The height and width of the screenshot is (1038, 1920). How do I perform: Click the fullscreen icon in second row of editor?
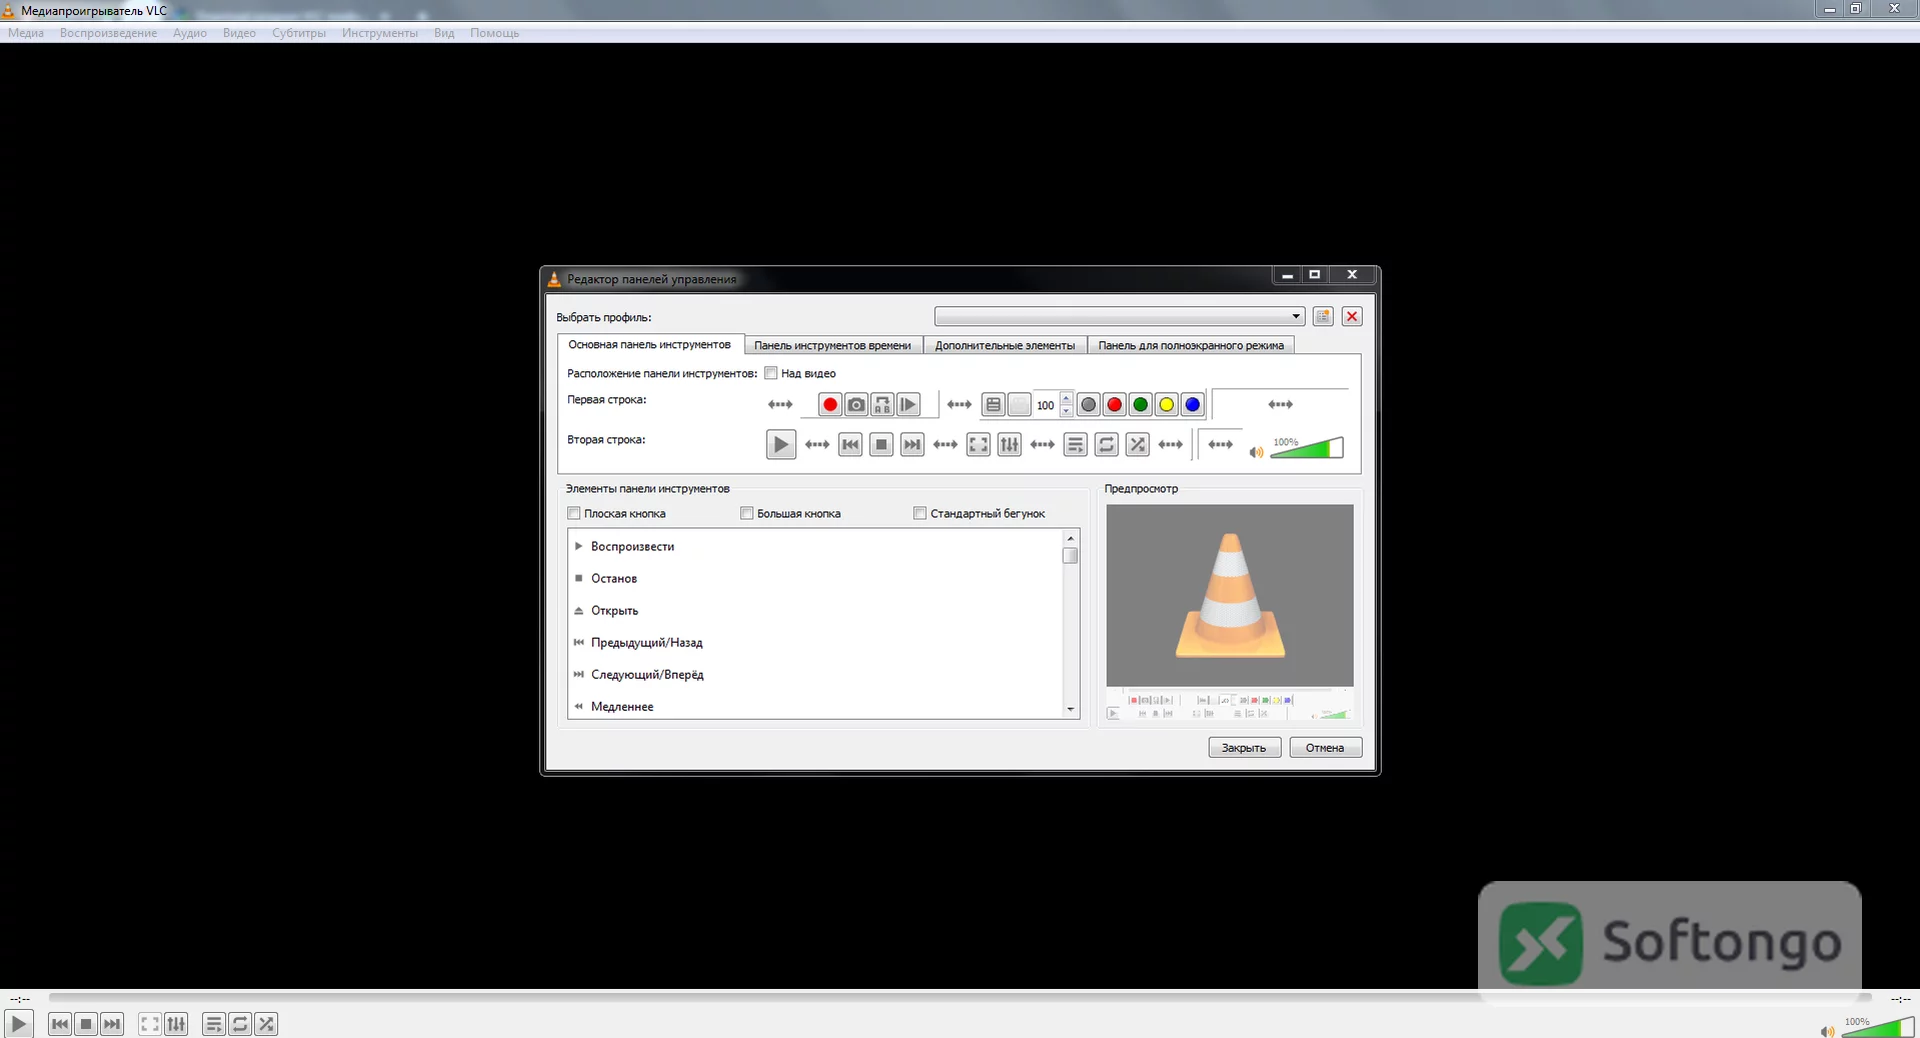978,445
